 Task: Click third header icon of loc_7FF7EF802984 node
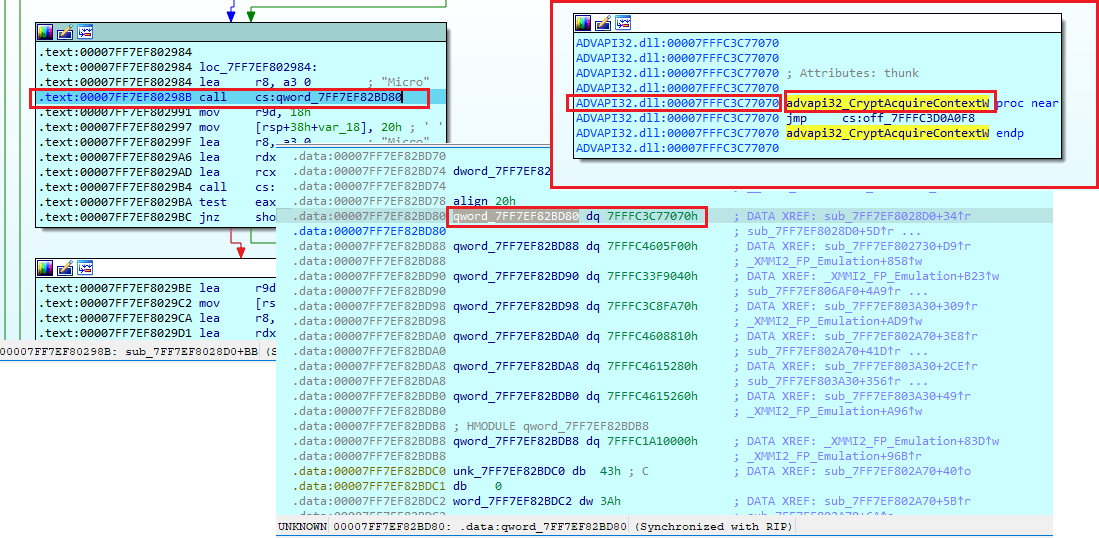(x=86, y=32)
